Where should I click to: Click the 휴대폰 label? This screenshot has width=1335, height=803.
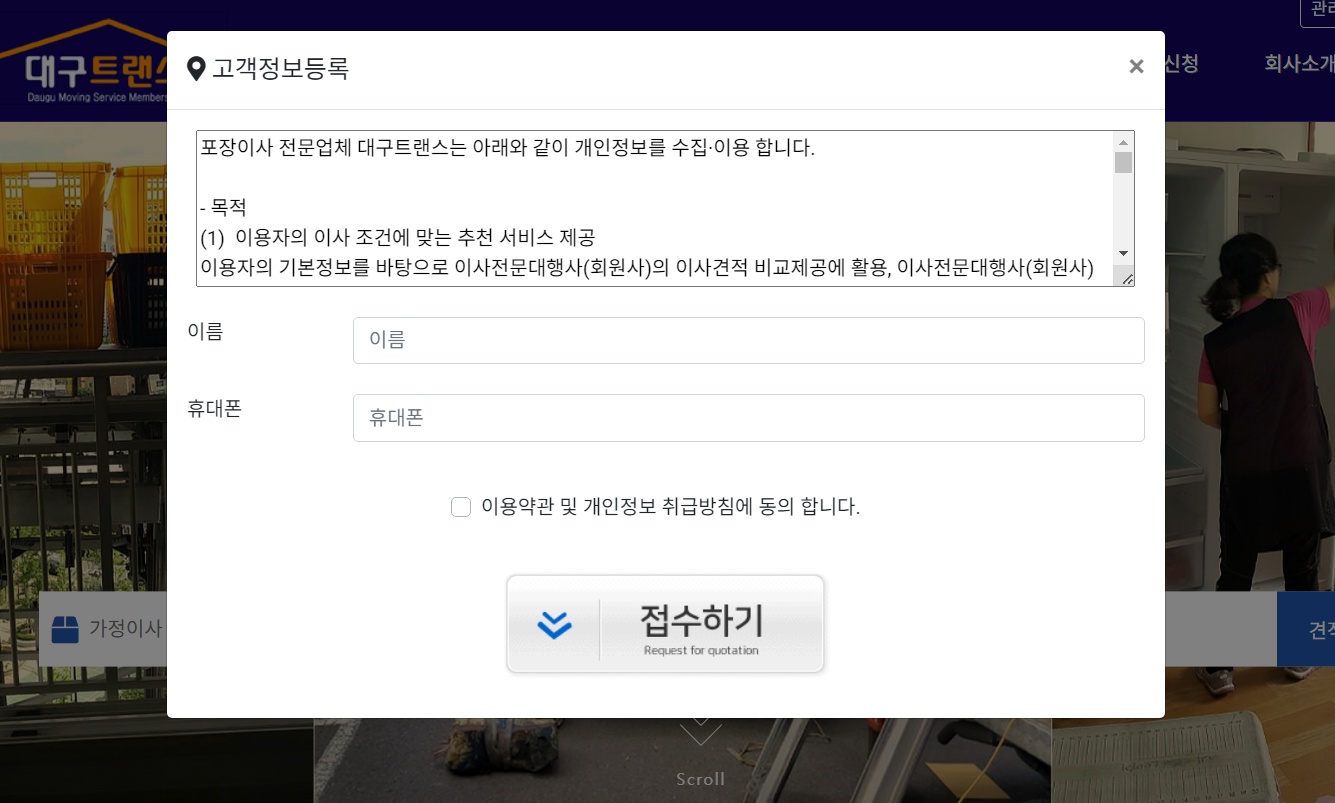[x=214, y=408]
